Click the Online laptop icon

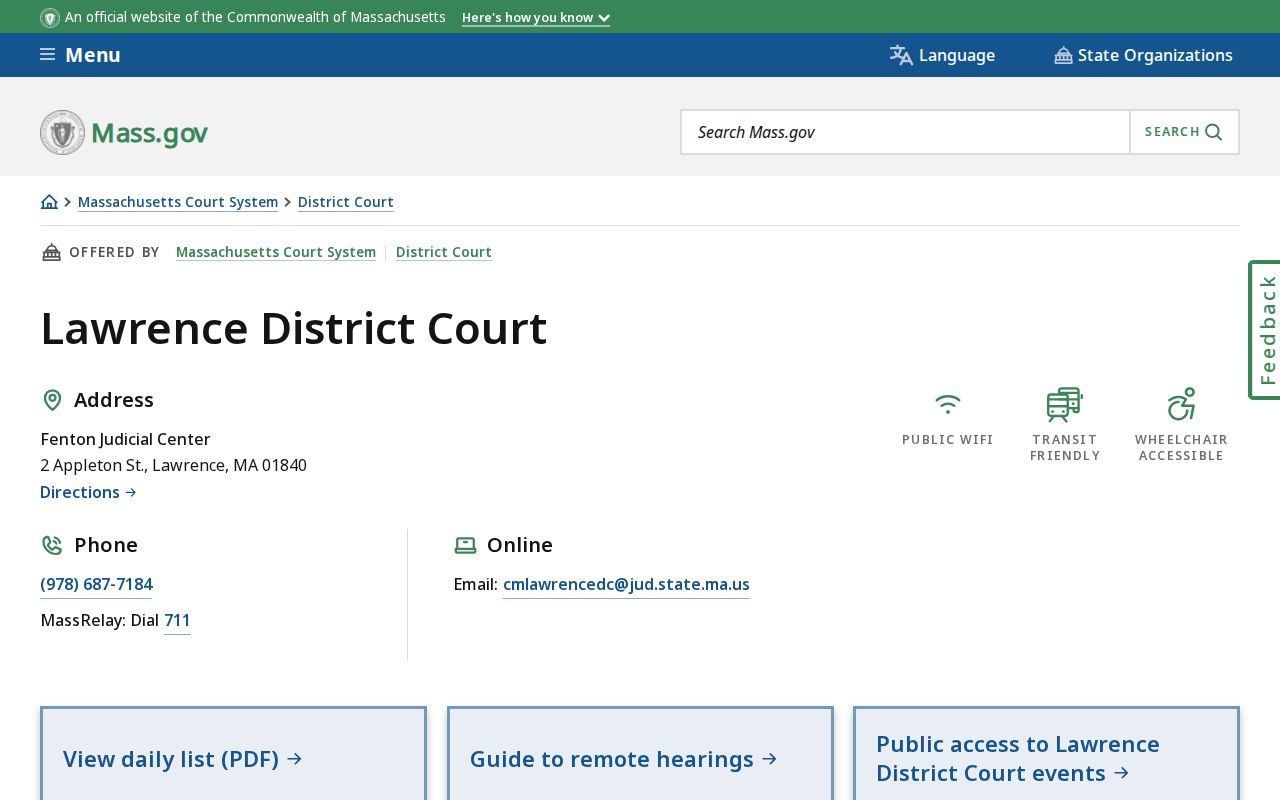(x=465, y=545)
